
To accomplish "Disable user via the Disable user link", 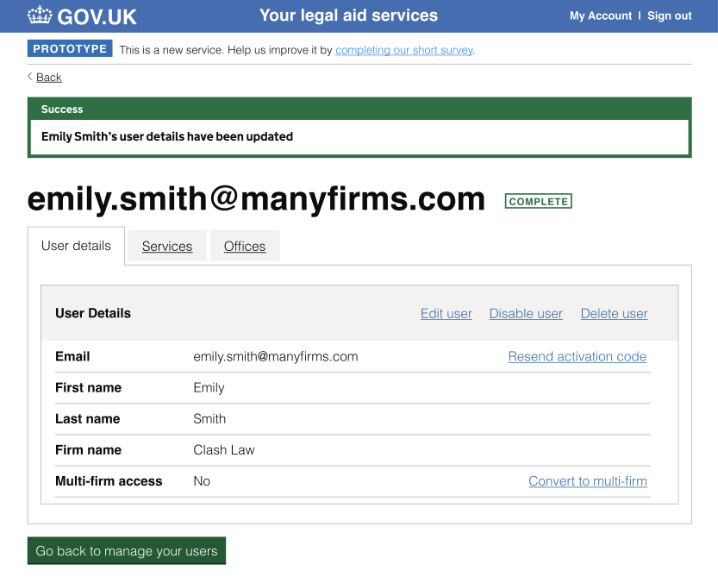I will click(526, 314).
